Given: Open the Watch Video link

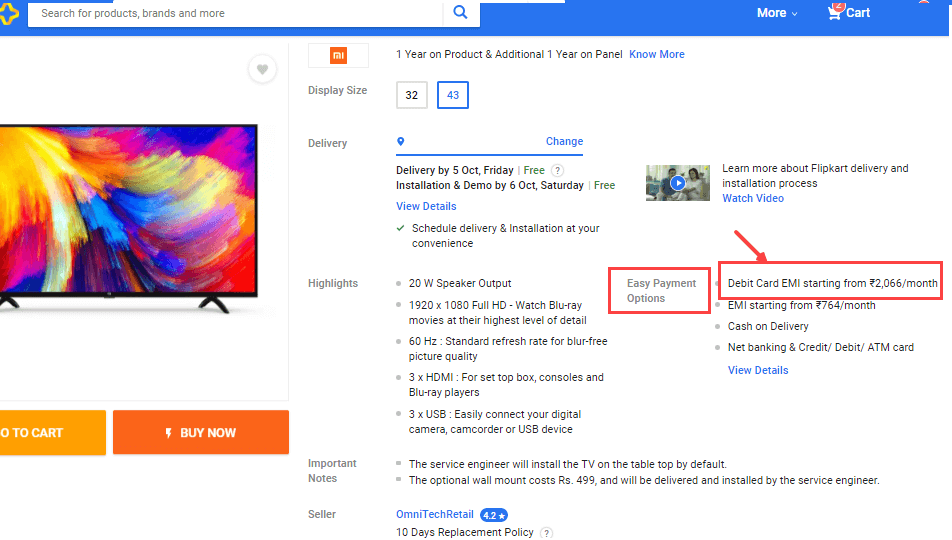Looking at the screenshot, I should pyautogui.click(x=753, y=198).
